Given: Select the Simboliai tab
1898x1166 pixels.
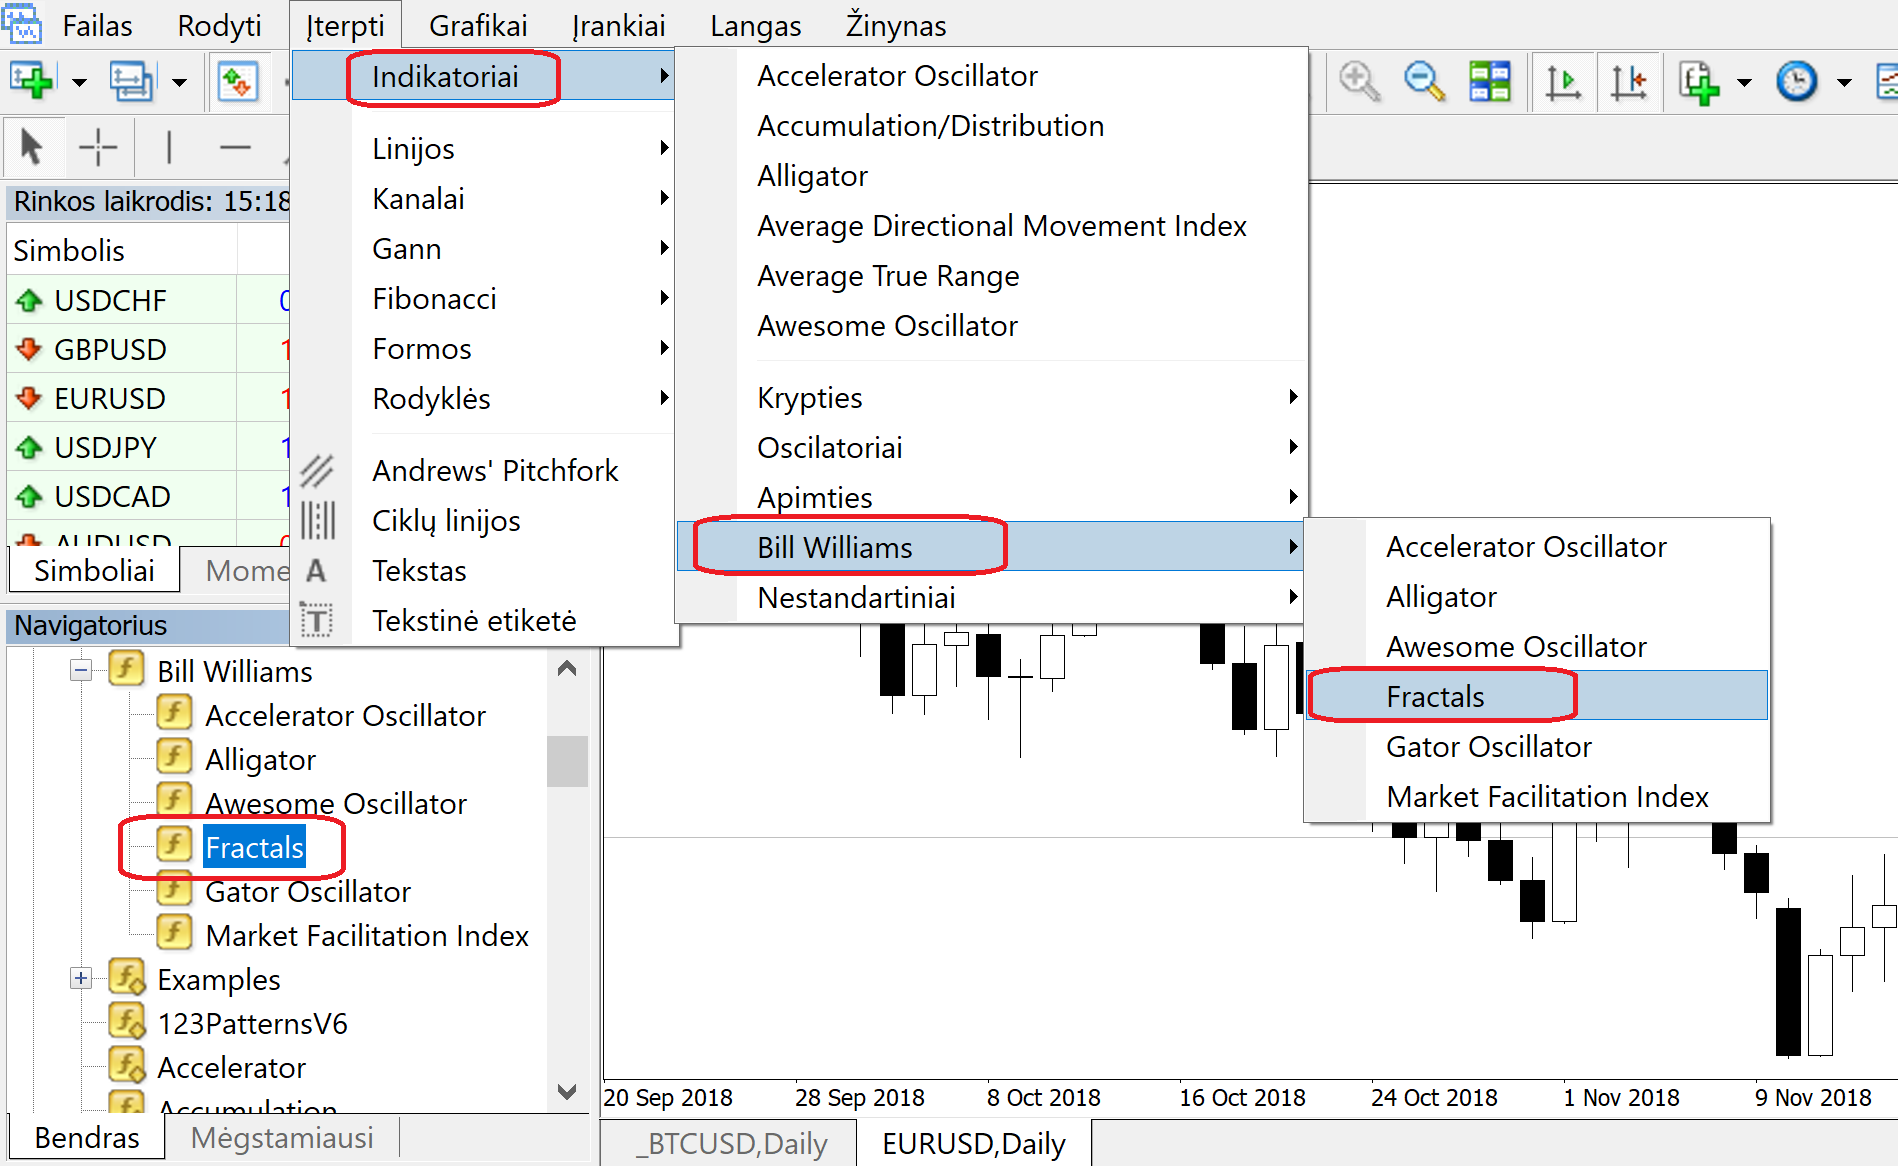Looking at the screenshot, I should tap(94, 570).
